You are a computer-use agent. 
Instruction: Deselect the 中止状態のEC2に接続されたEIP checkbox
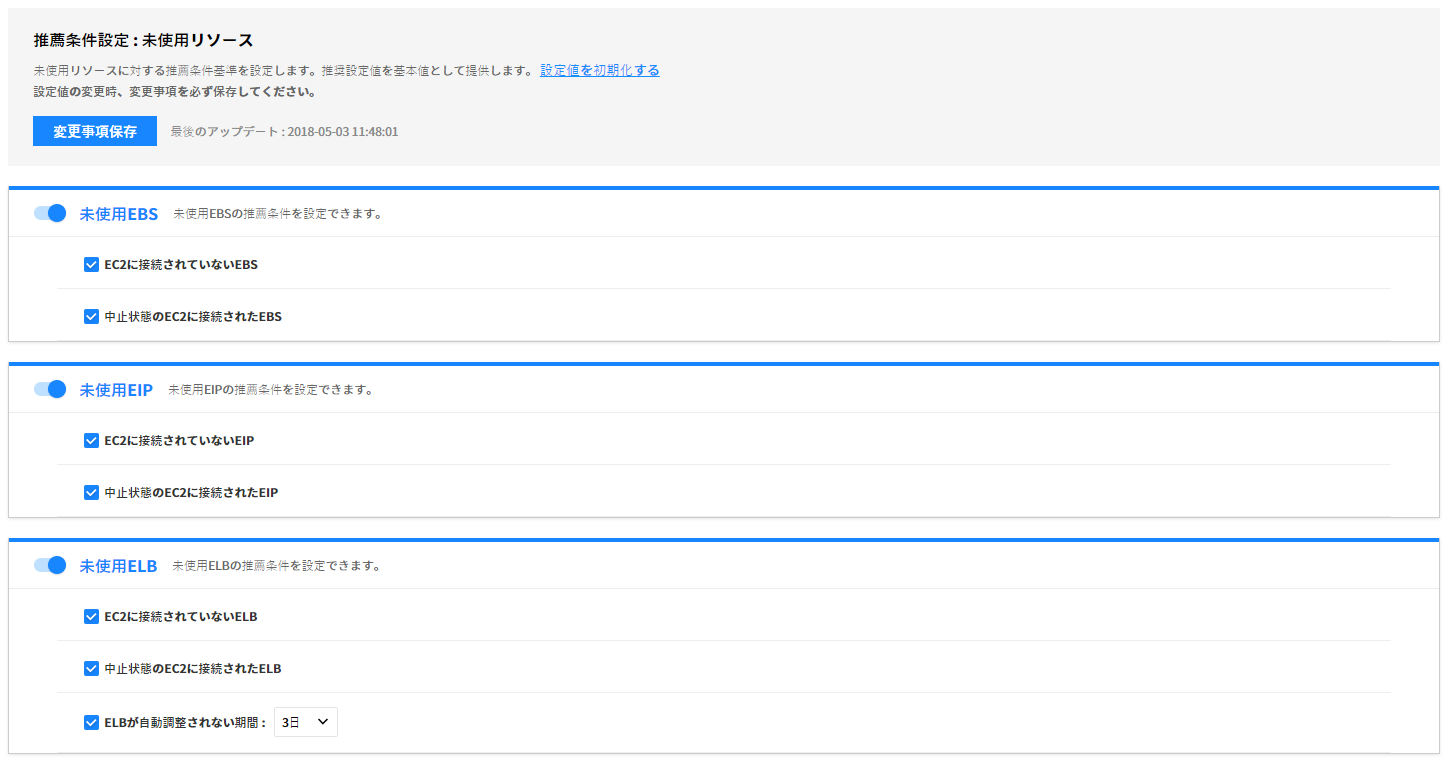pyautogui.click(x=91, y=493)
